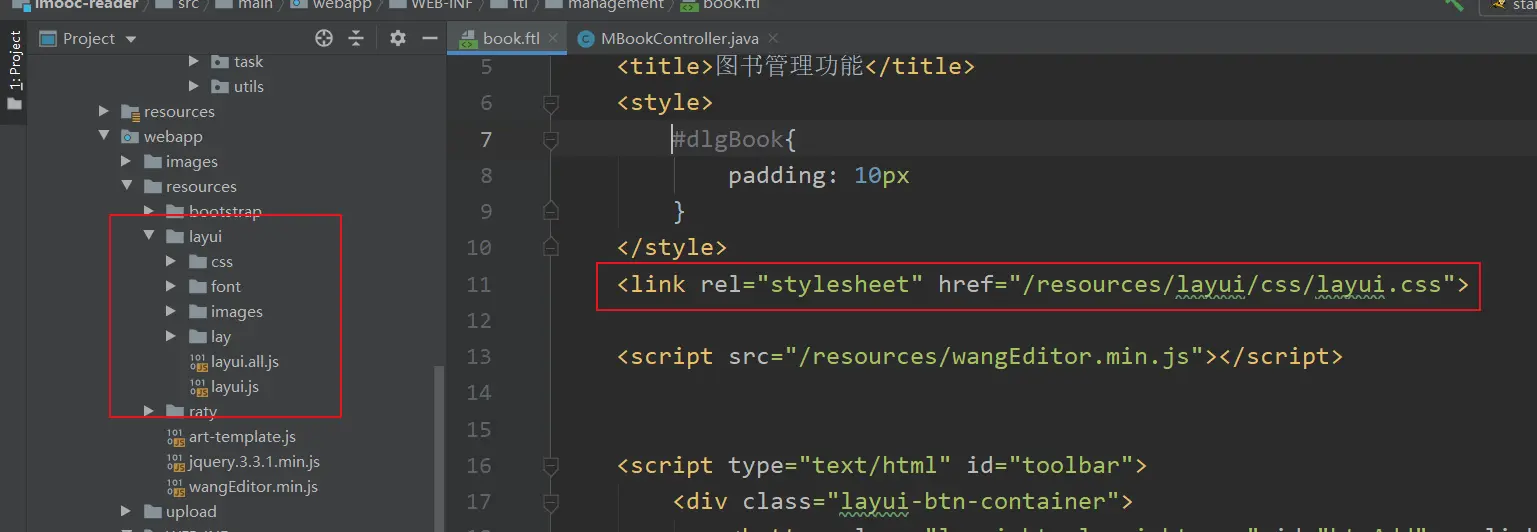Click the layui.all.js file icon
1537x532 pixels.
coord(198,362)
